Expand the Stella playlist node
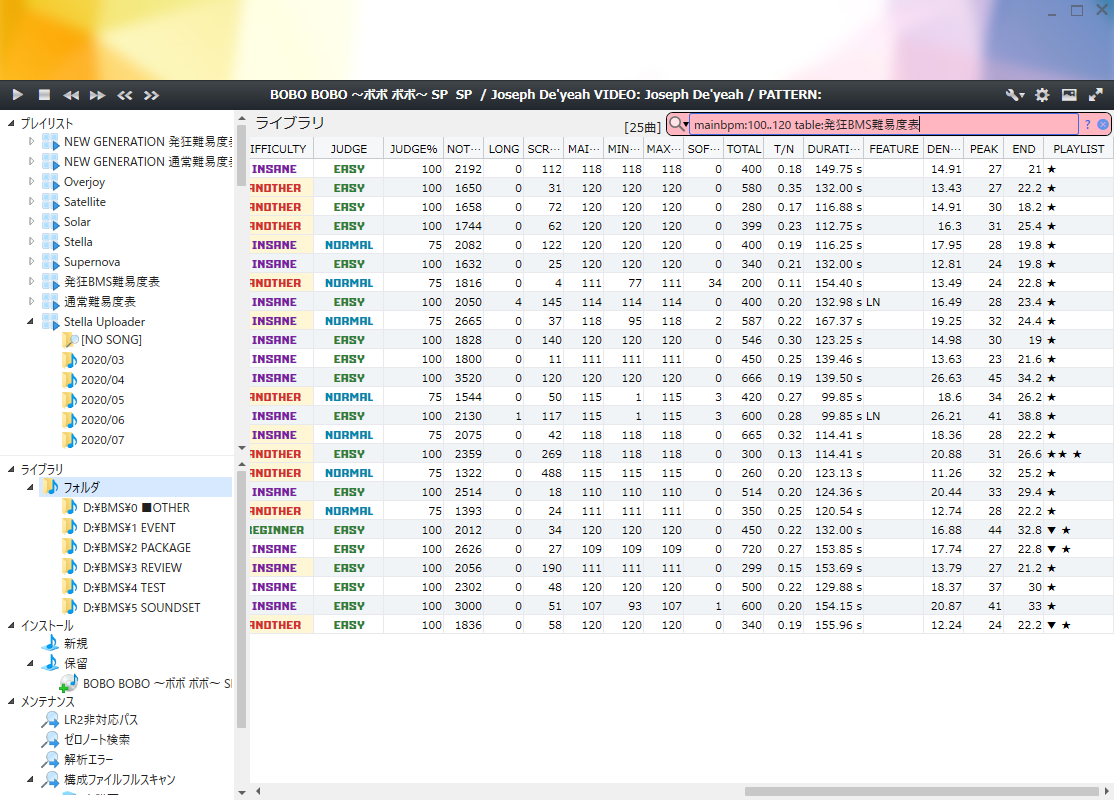 (31, 241)
